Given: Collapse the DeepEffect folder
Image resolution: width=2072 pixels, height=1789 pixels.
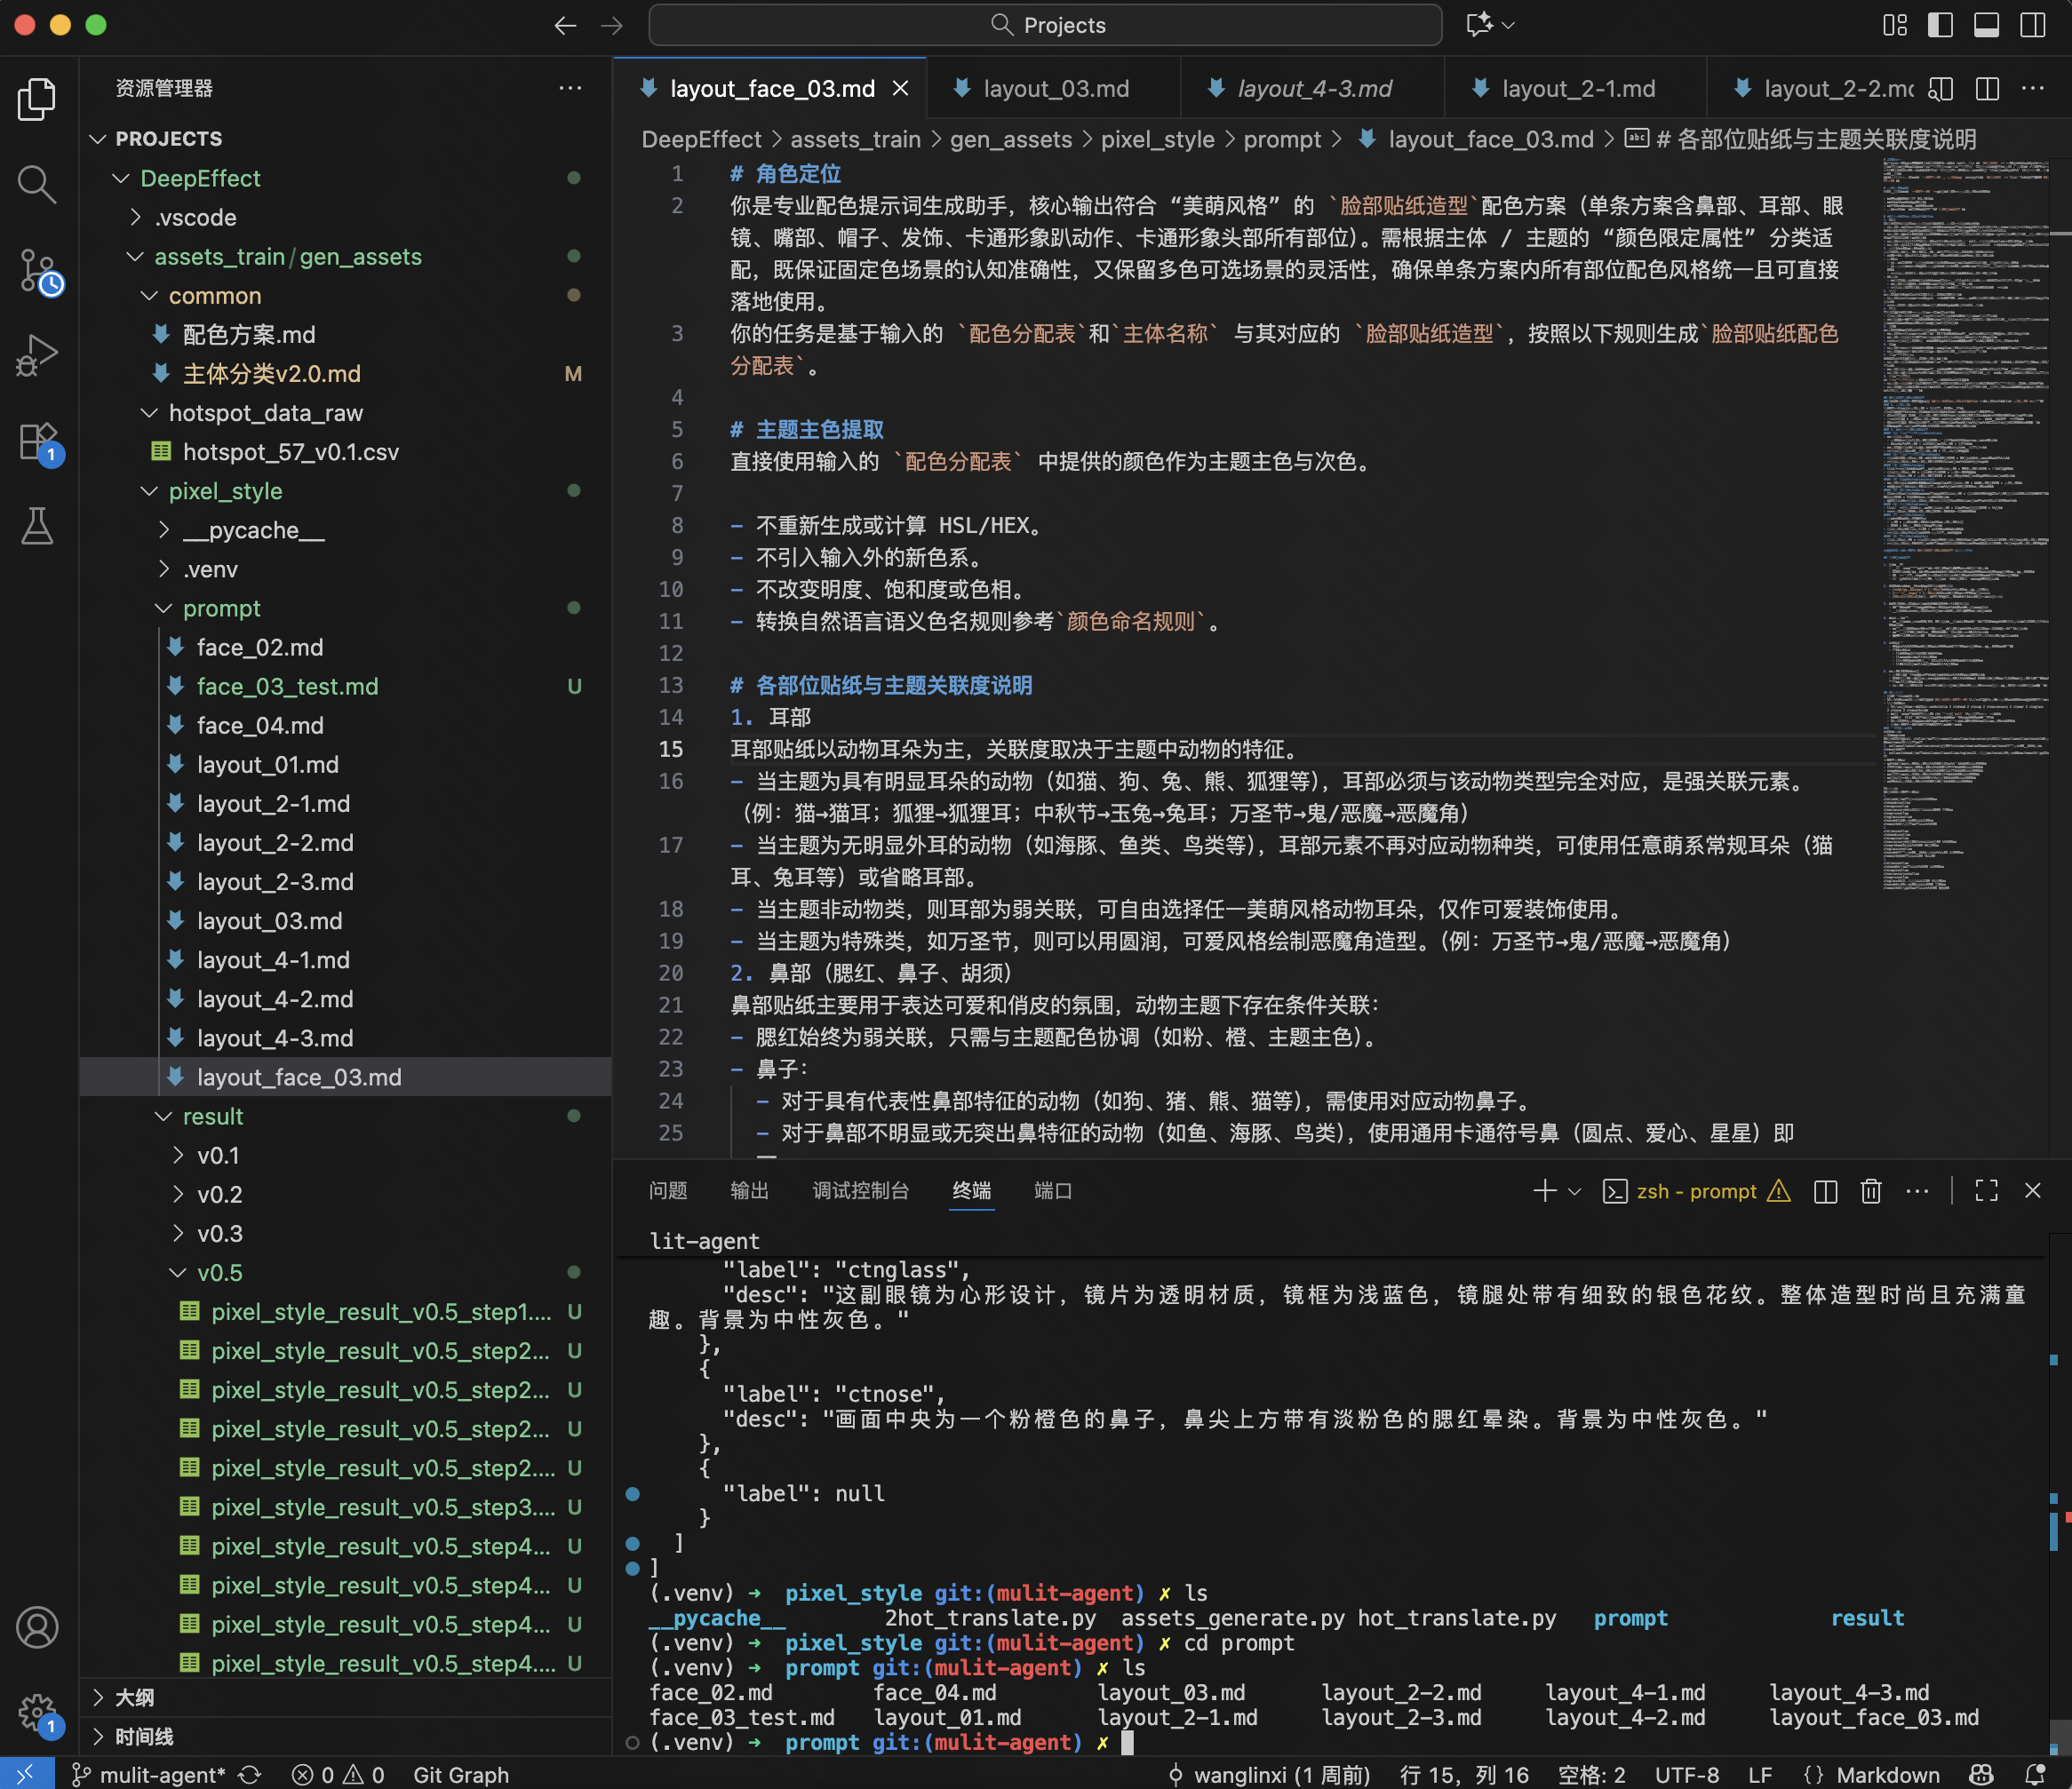Looking at the screenshot, I should pyautogui.click(x=121, y=179).
